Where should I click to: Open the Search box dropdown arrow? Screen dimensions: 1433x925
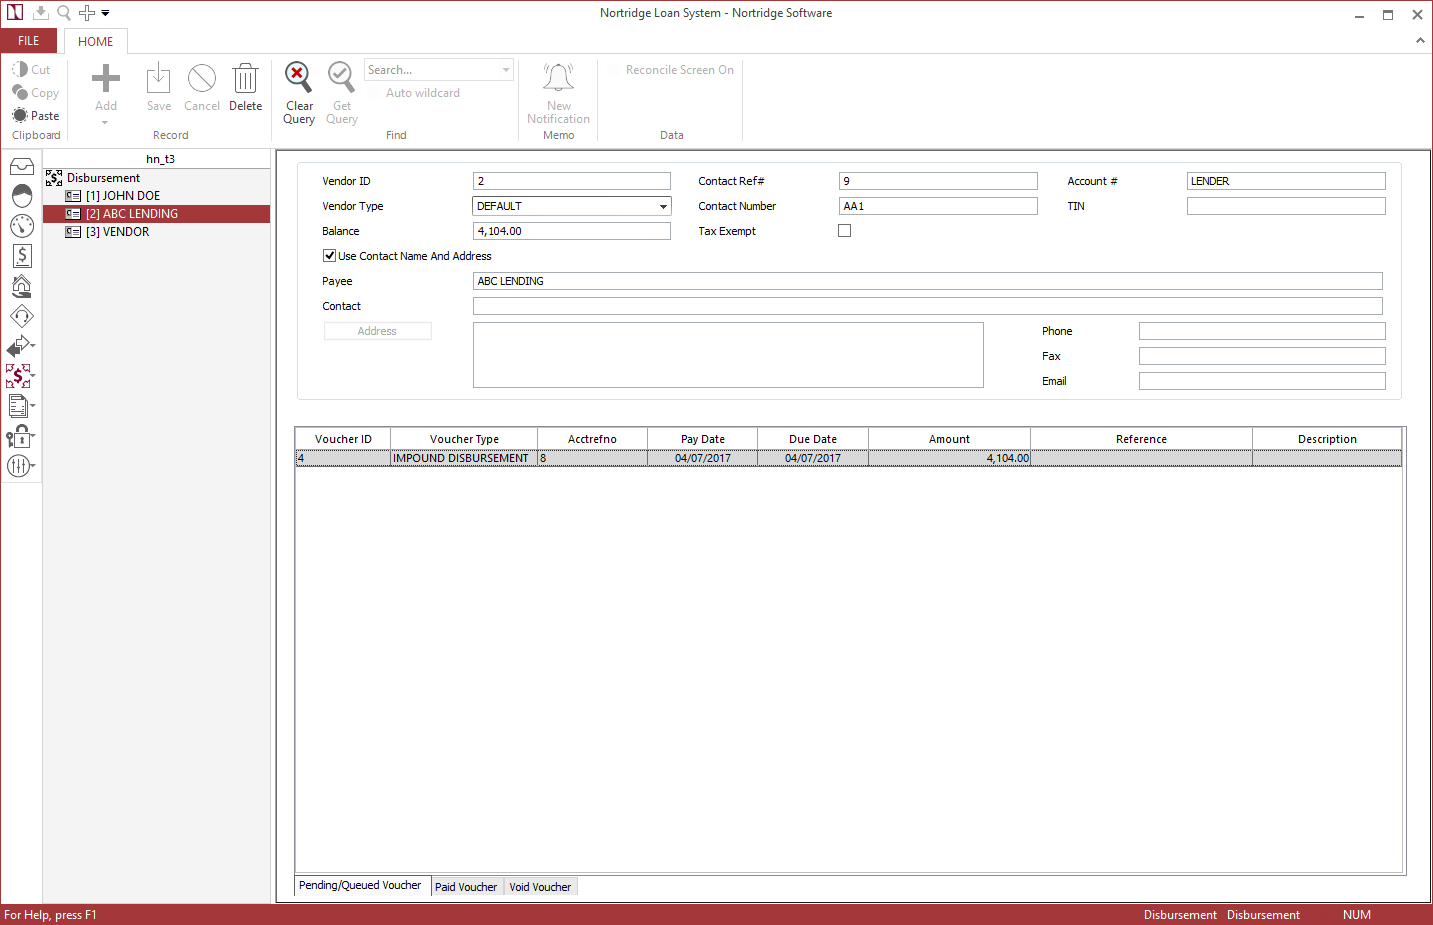click(x=506, y=70)
